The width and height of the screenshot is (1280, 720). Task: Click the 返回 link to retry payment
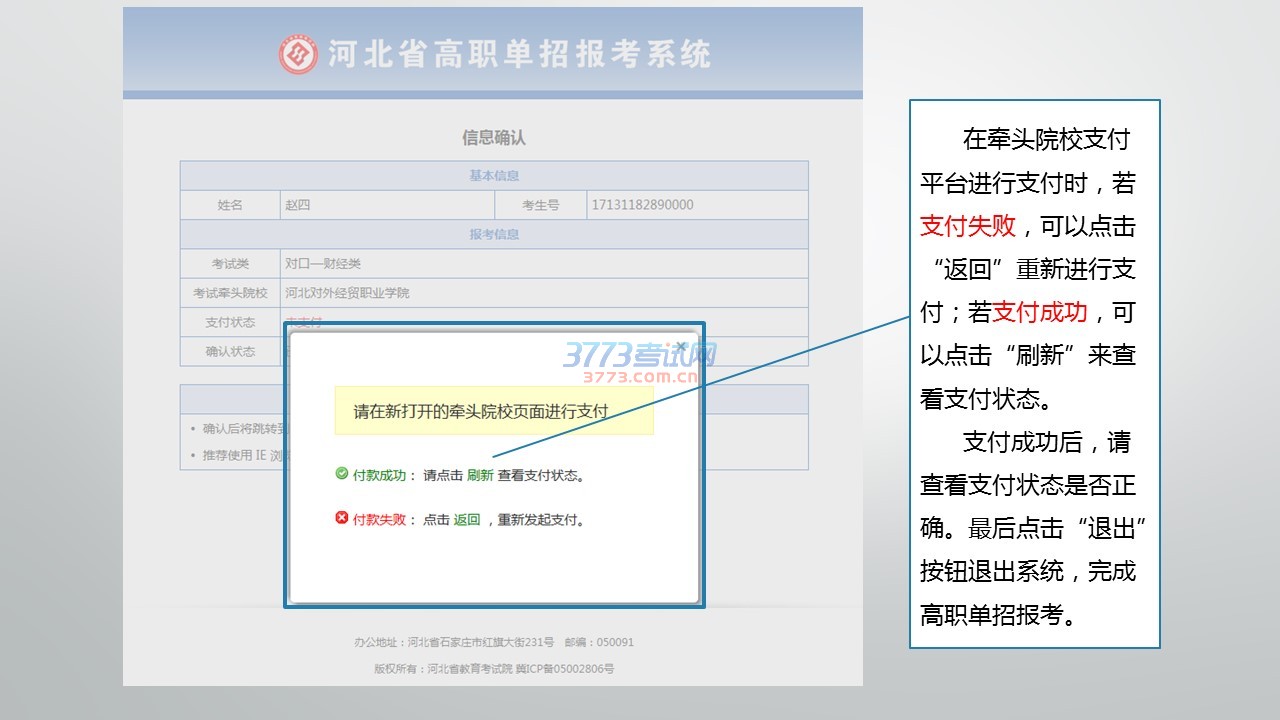tap(467, 519)
